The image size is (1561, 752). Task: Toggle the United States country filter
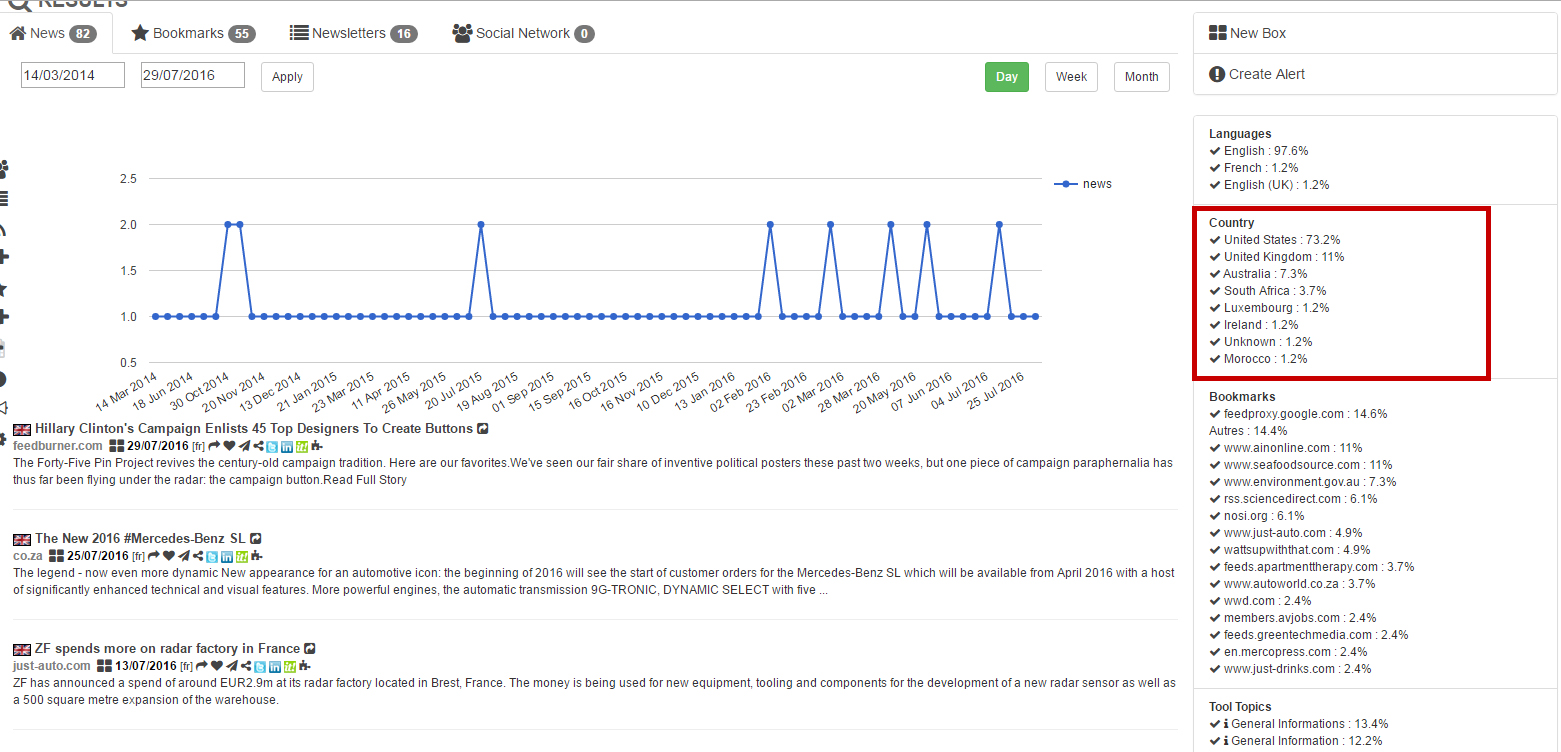(1275, 240)
